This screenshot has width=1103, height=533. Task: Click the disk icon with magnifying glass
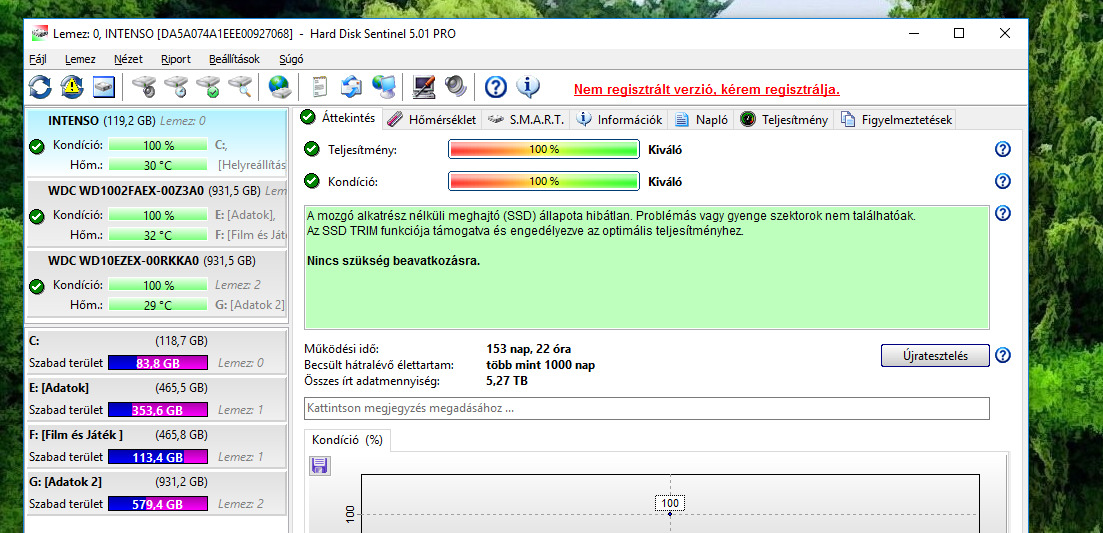(x=239, y=87)
